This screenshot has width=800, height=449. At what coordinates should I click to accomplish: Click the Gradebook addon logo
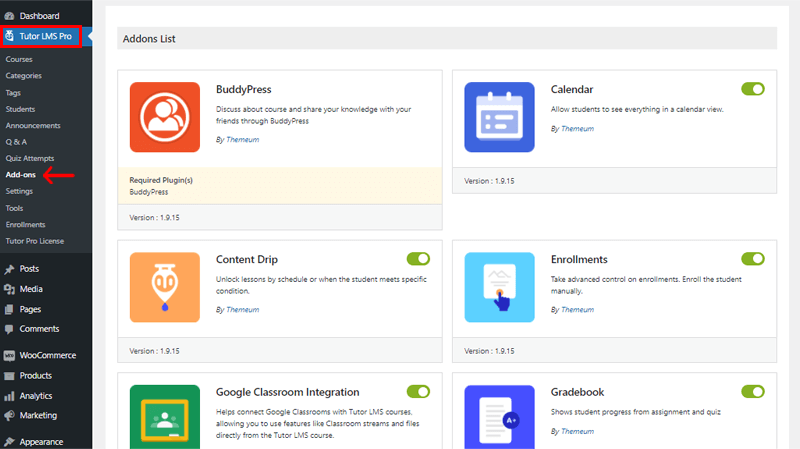point(499,417)
